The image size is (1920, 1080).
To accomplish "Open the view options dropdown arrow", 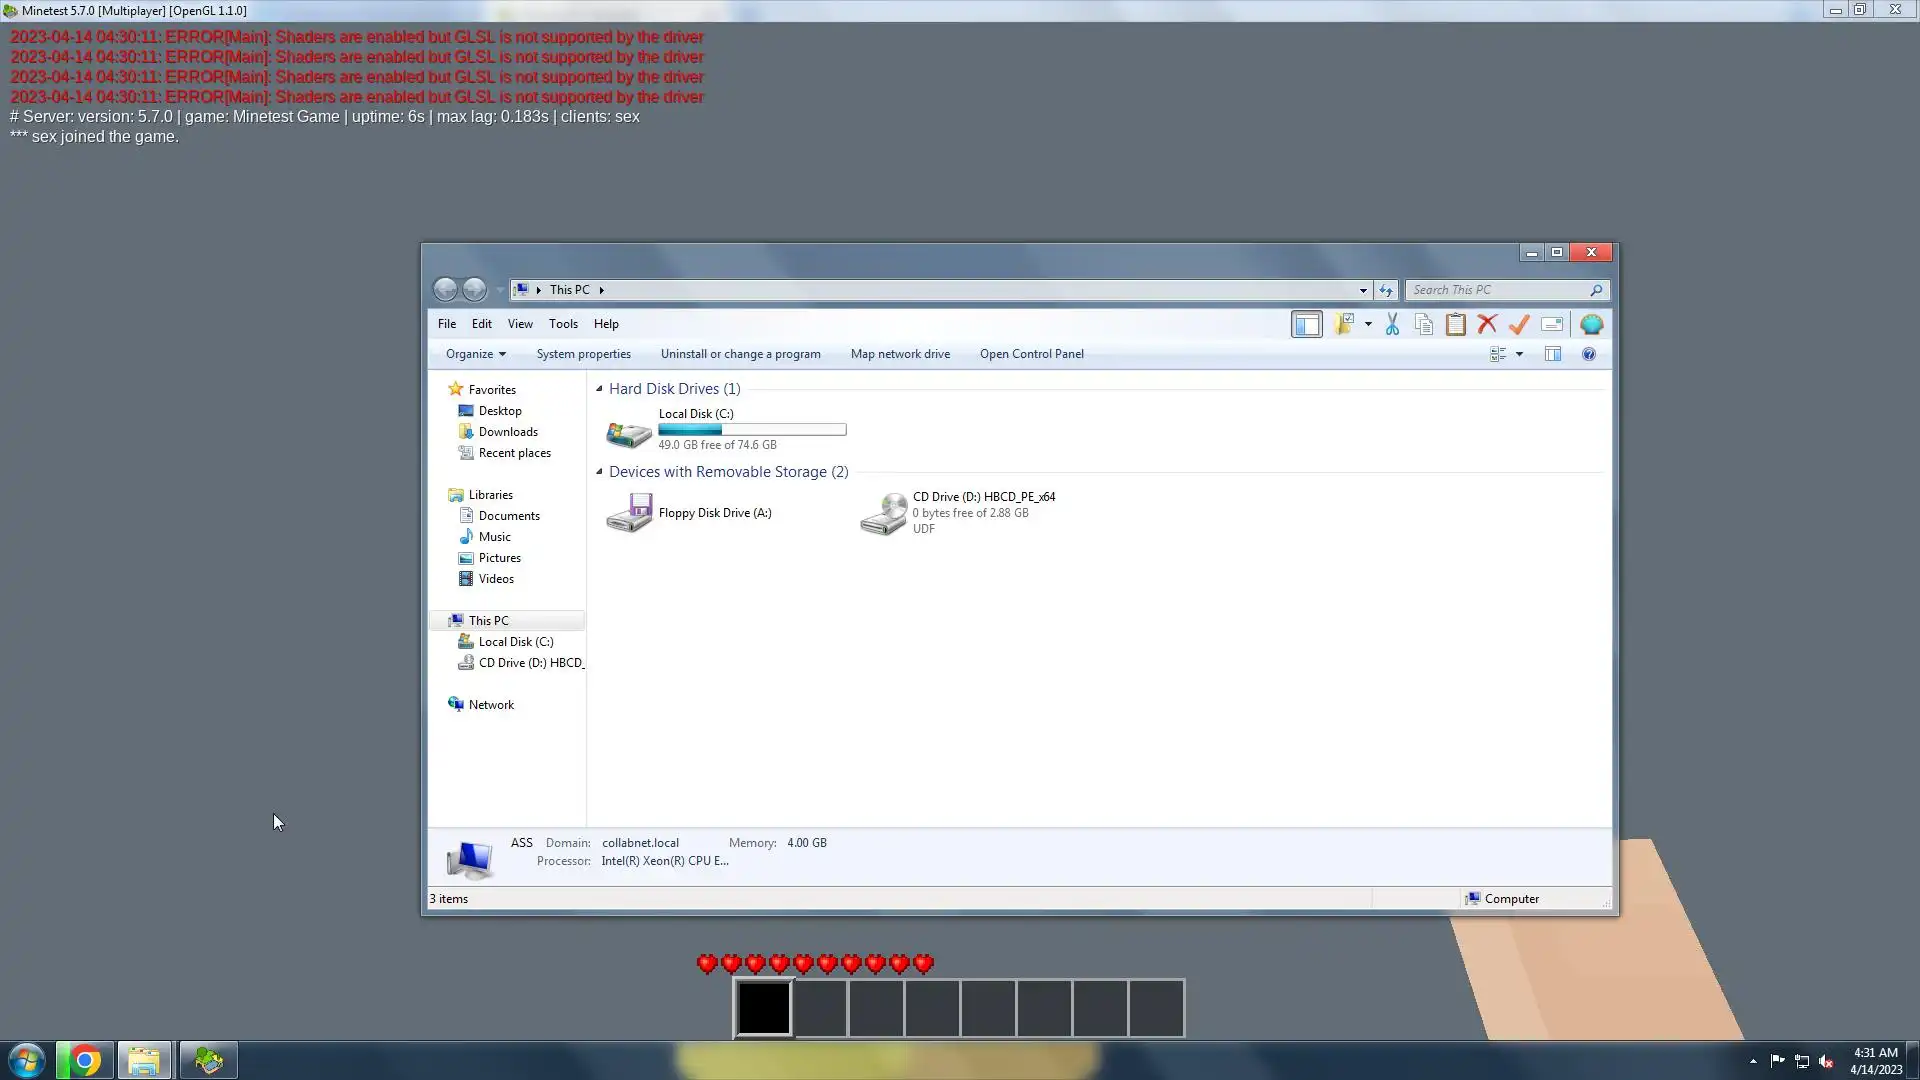I will (1519, 354).
